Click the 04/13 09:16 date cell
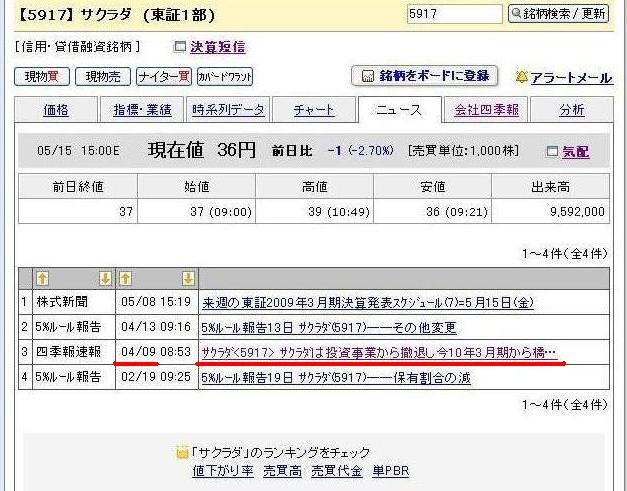 (x=156, y=327)
